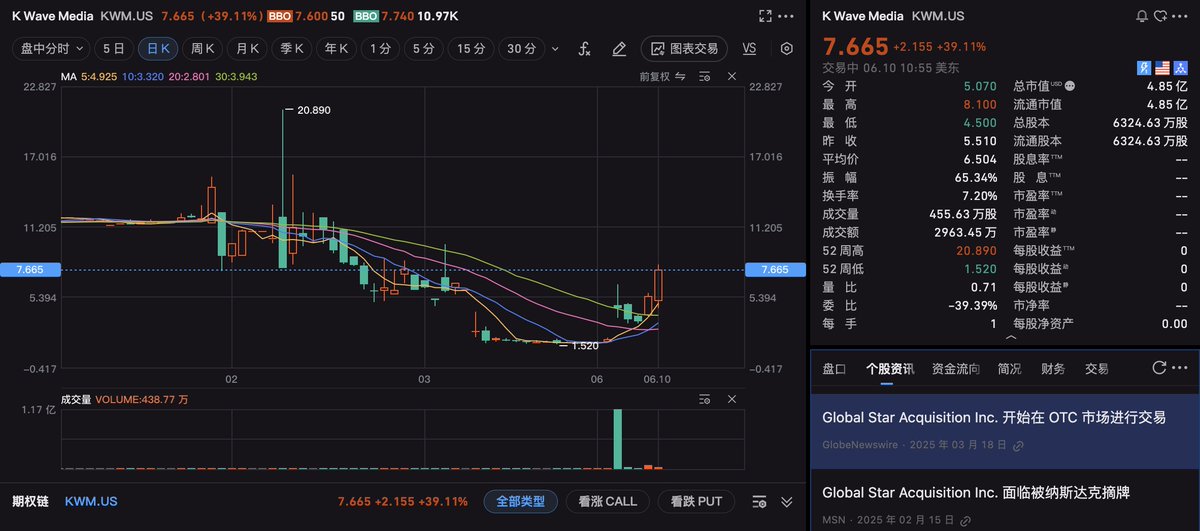
Task: Switch chart to 5日 view
Action: coord(114,48)
